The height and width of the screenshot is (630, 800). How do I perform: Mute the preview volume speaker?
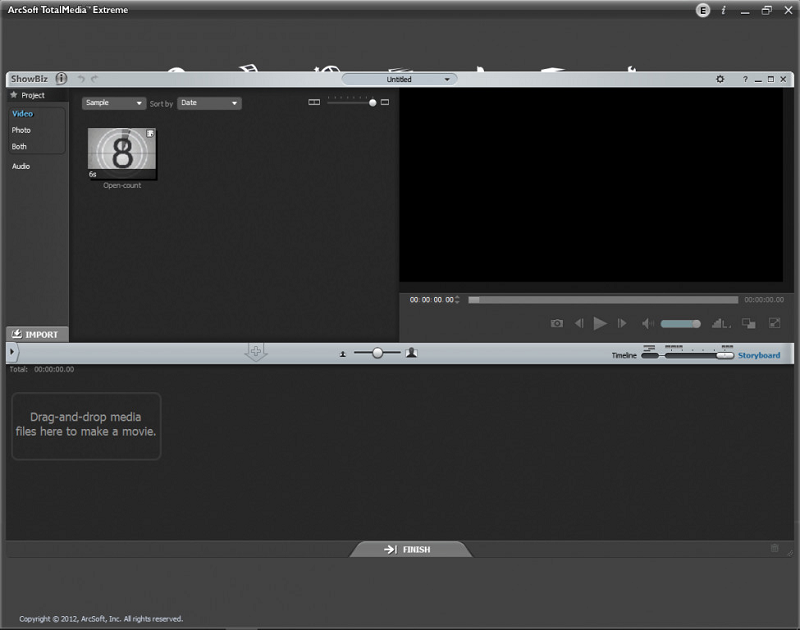pyautogui.click(x=648, y=323)
